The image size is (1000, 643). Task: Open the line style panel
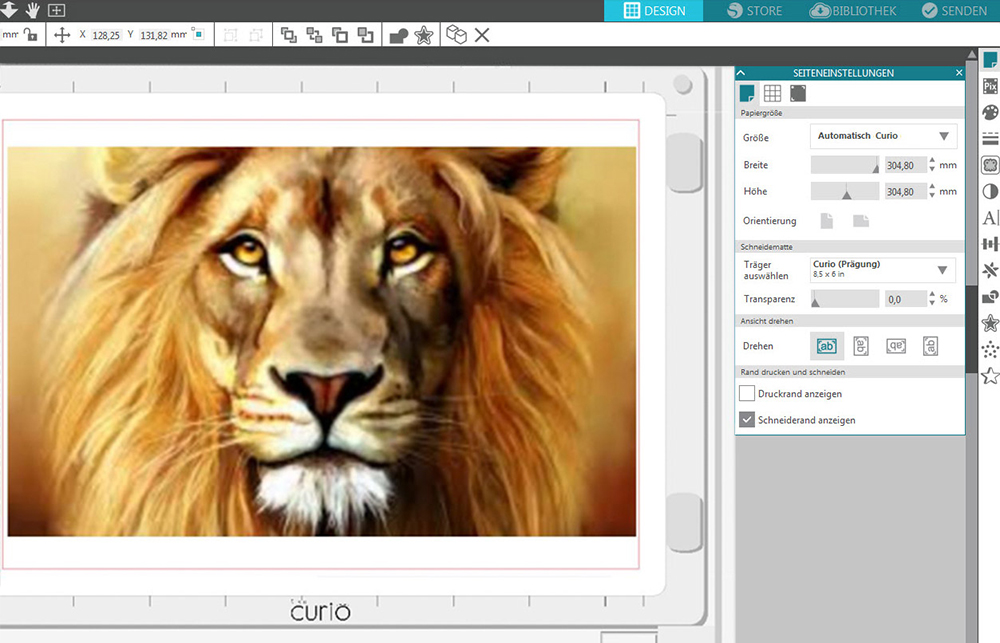(990, 138)
